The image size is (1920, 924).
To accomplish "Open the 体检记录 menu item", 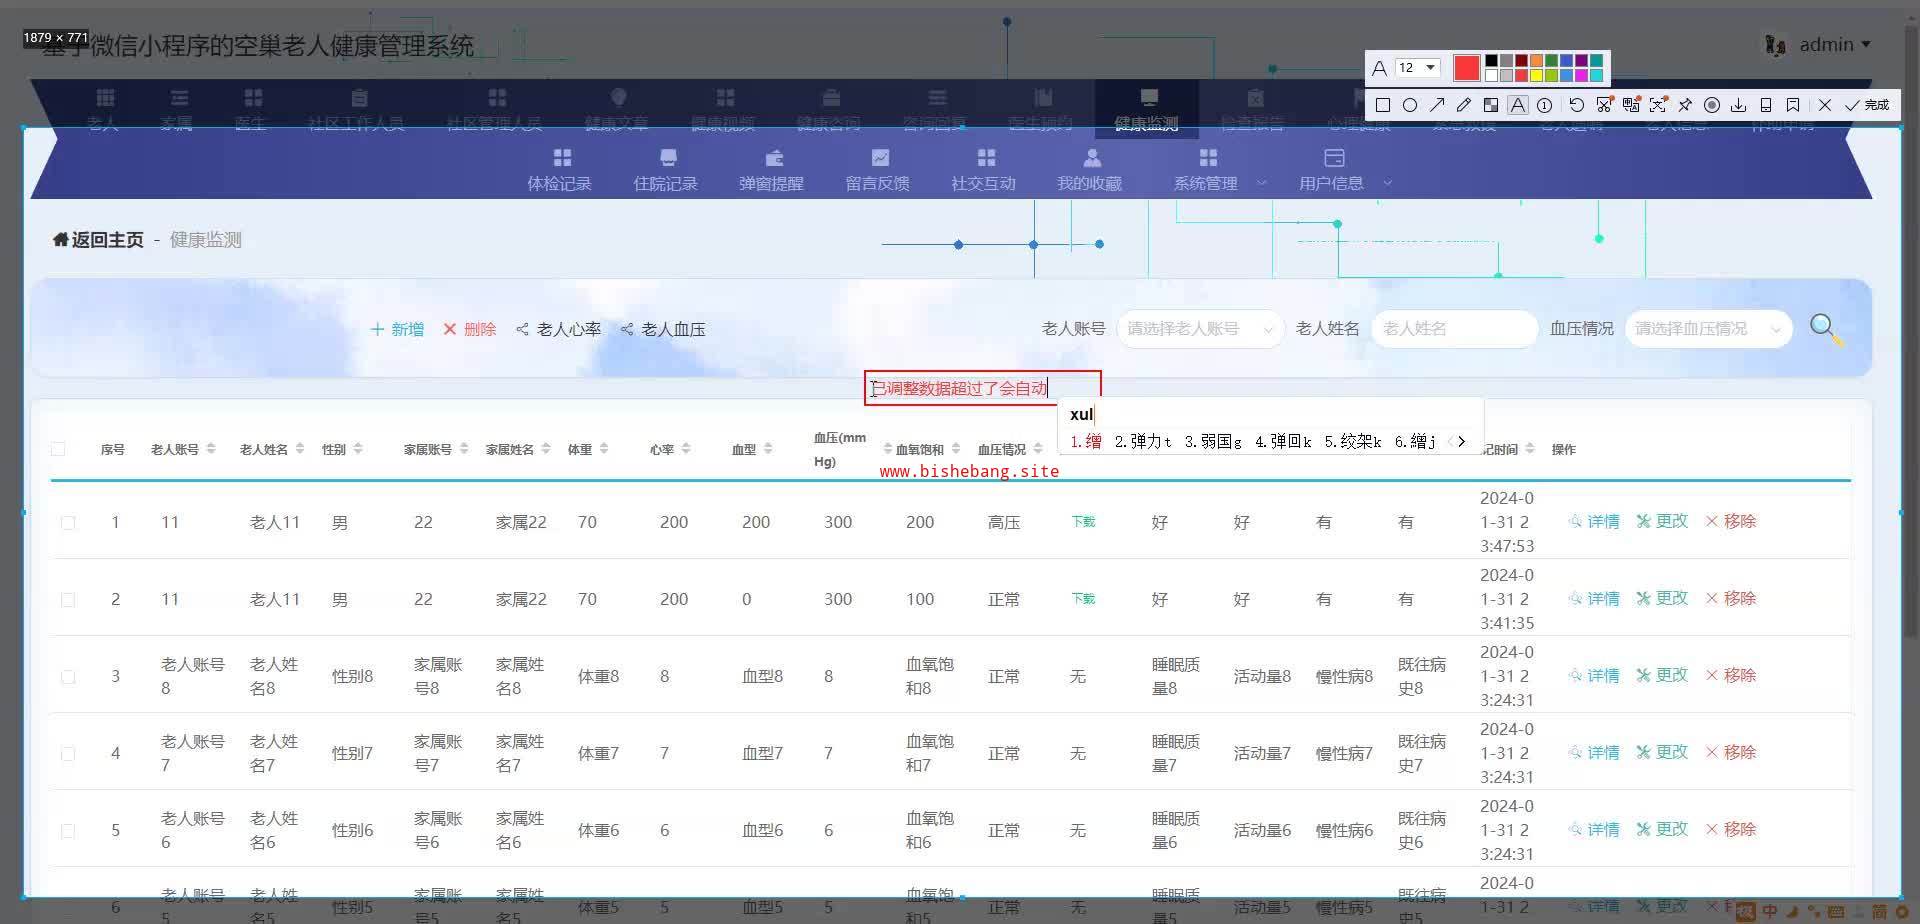I will point(560,170).
